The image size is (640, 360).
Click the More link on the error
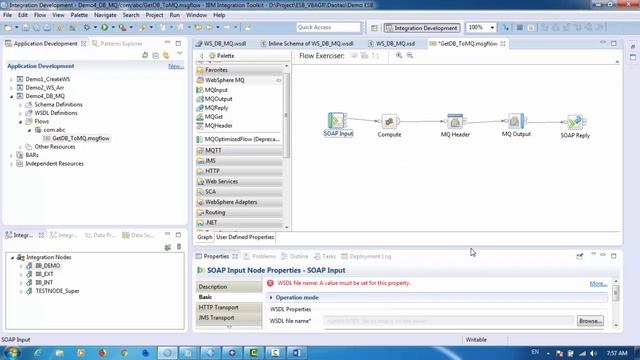tap(598, 284)
